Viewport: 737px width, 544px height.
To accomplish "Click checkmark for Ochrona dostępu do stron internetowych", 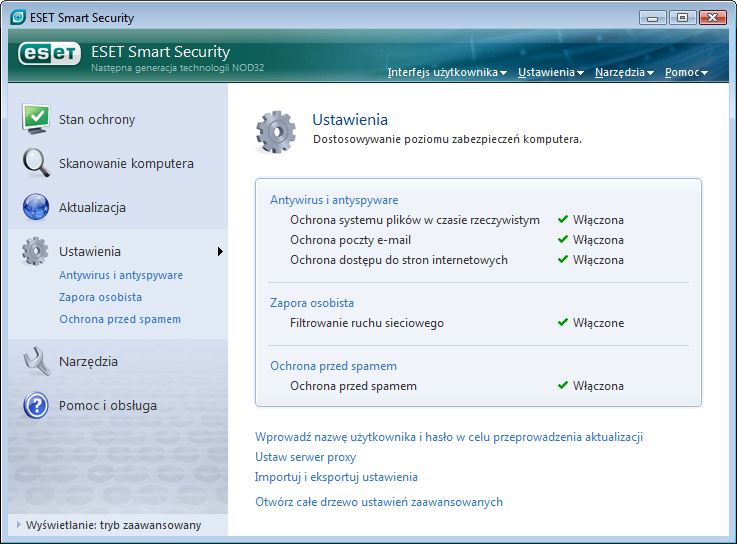I will (563, 259).
